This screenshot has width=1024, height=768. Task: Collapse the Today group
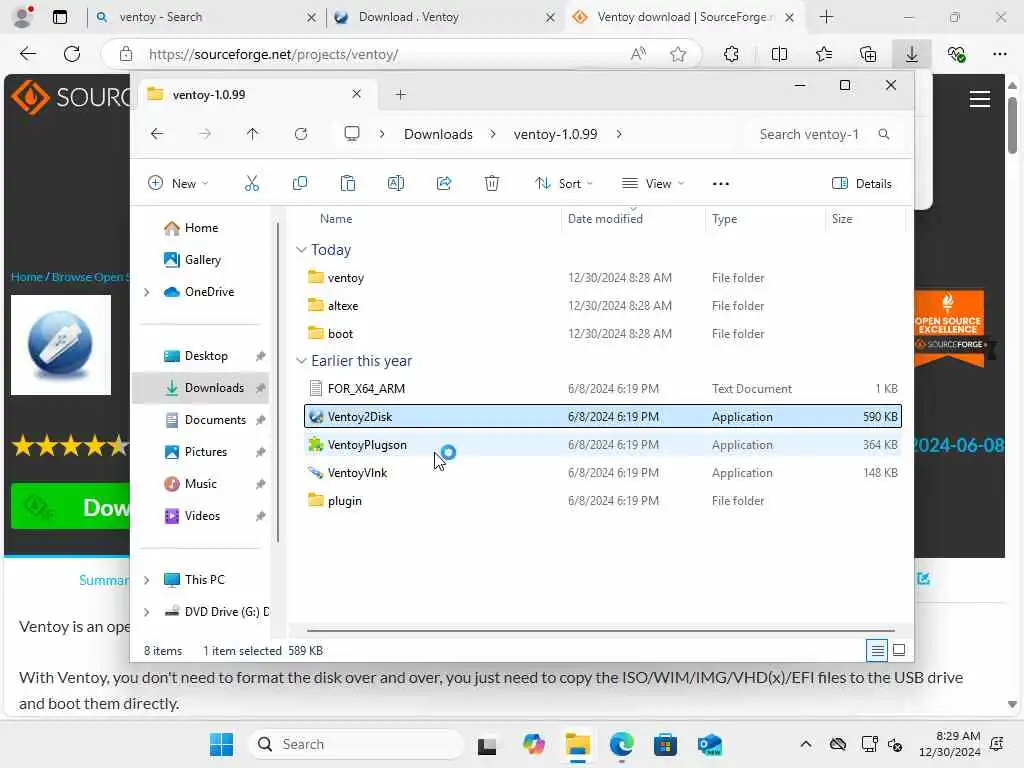point(301,249)
